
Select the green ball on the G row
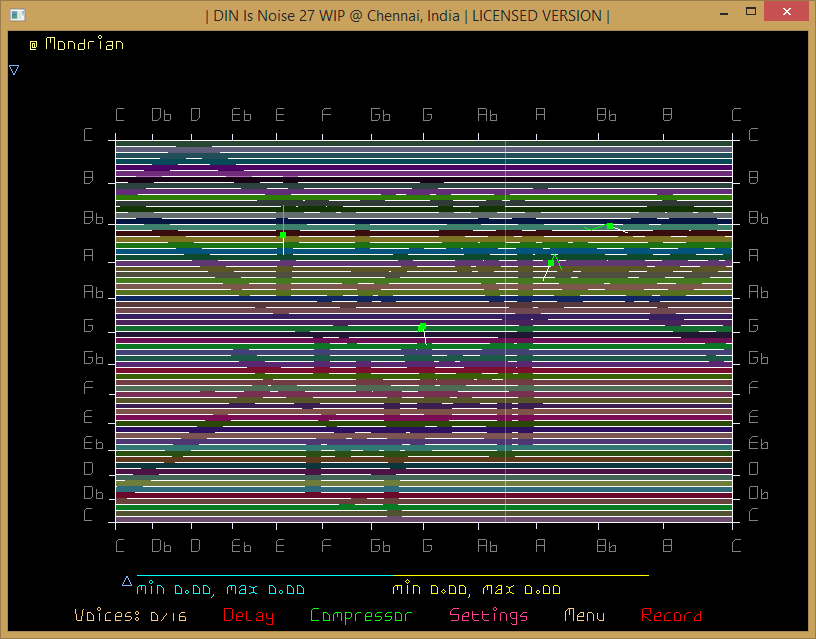(422, 327)
